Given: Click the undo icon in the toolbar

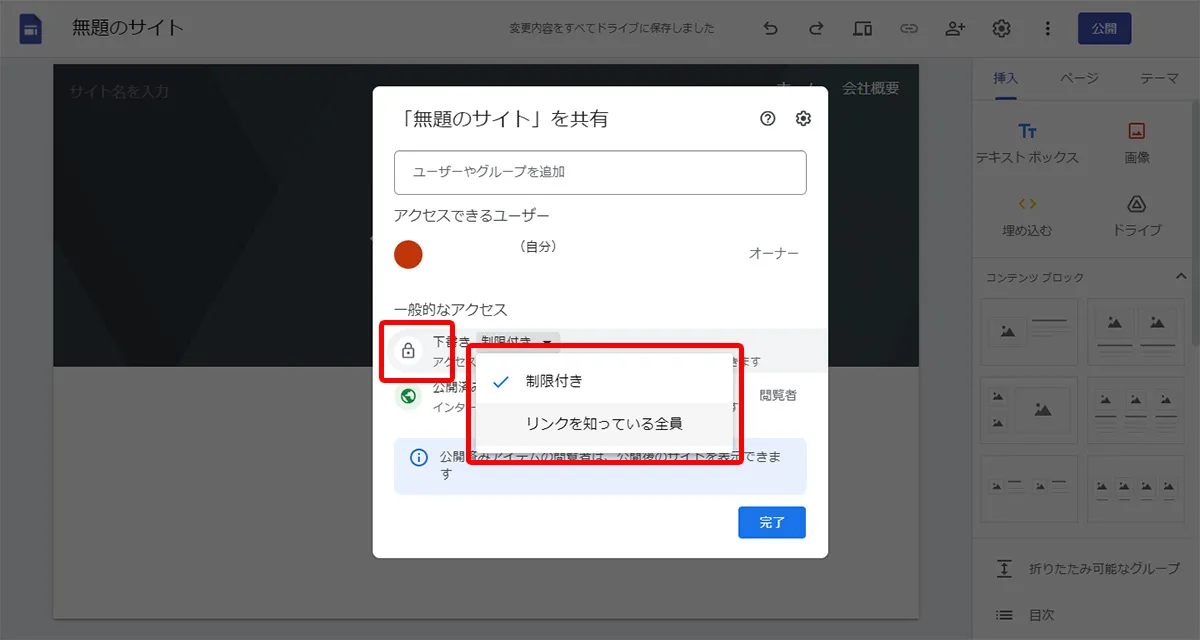Looking at the screenshot, I should (770, 28).
